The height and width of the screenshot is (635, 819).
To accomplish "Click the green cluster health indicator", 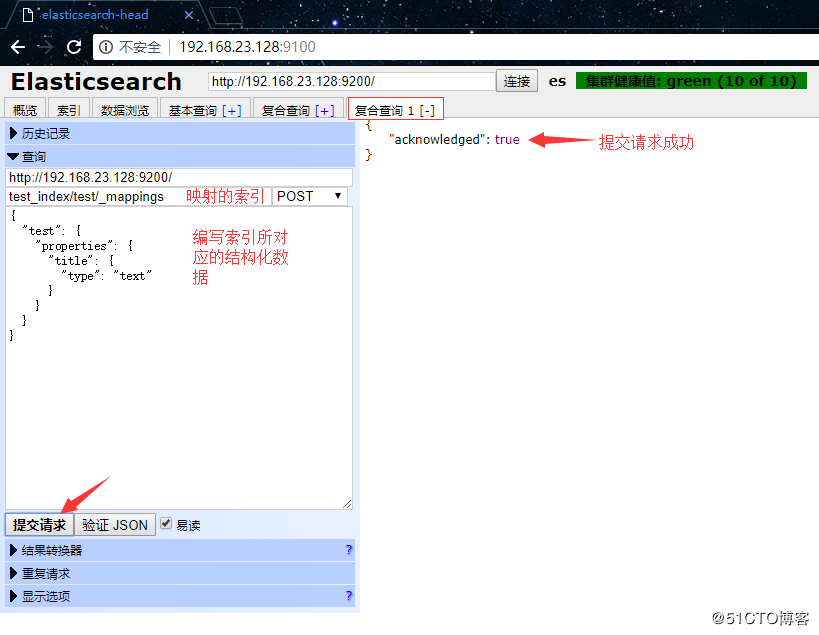I will (691, 81).
